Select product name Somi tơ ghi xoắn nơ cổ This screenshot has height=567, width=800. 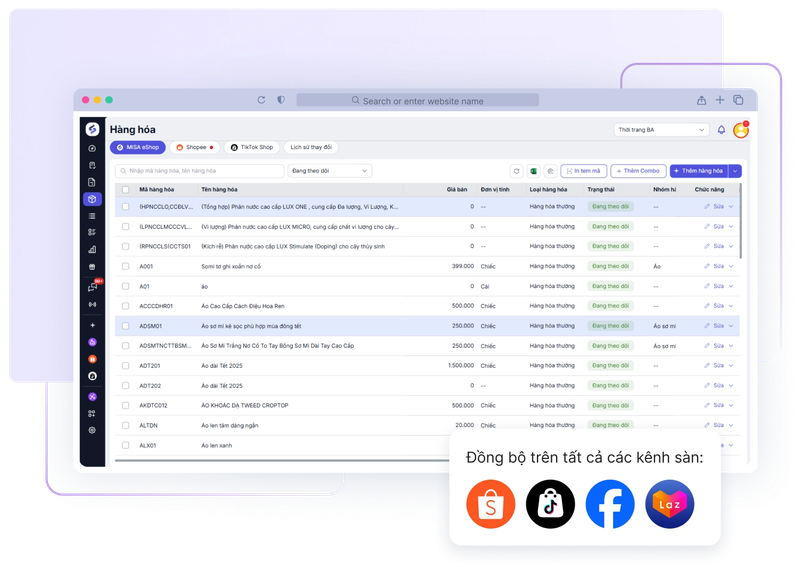coord(231,266)
